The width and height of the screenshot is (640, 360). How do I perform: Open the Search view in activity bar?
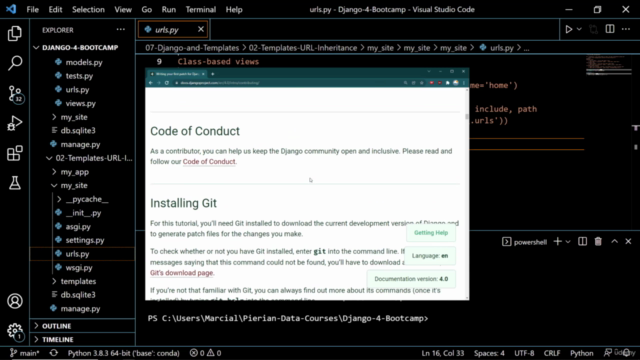coord(15,63)
